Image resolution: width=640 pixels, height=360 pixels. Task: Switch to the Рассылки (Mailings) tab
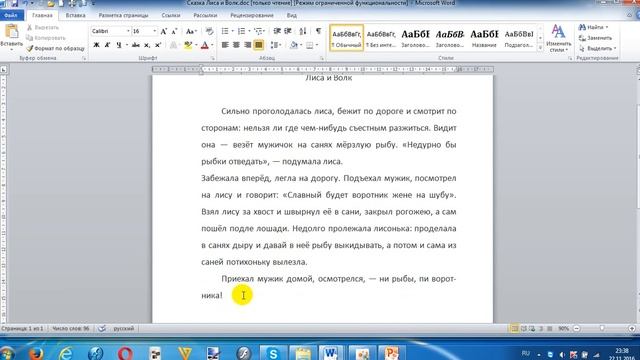(x=205, y=16)
